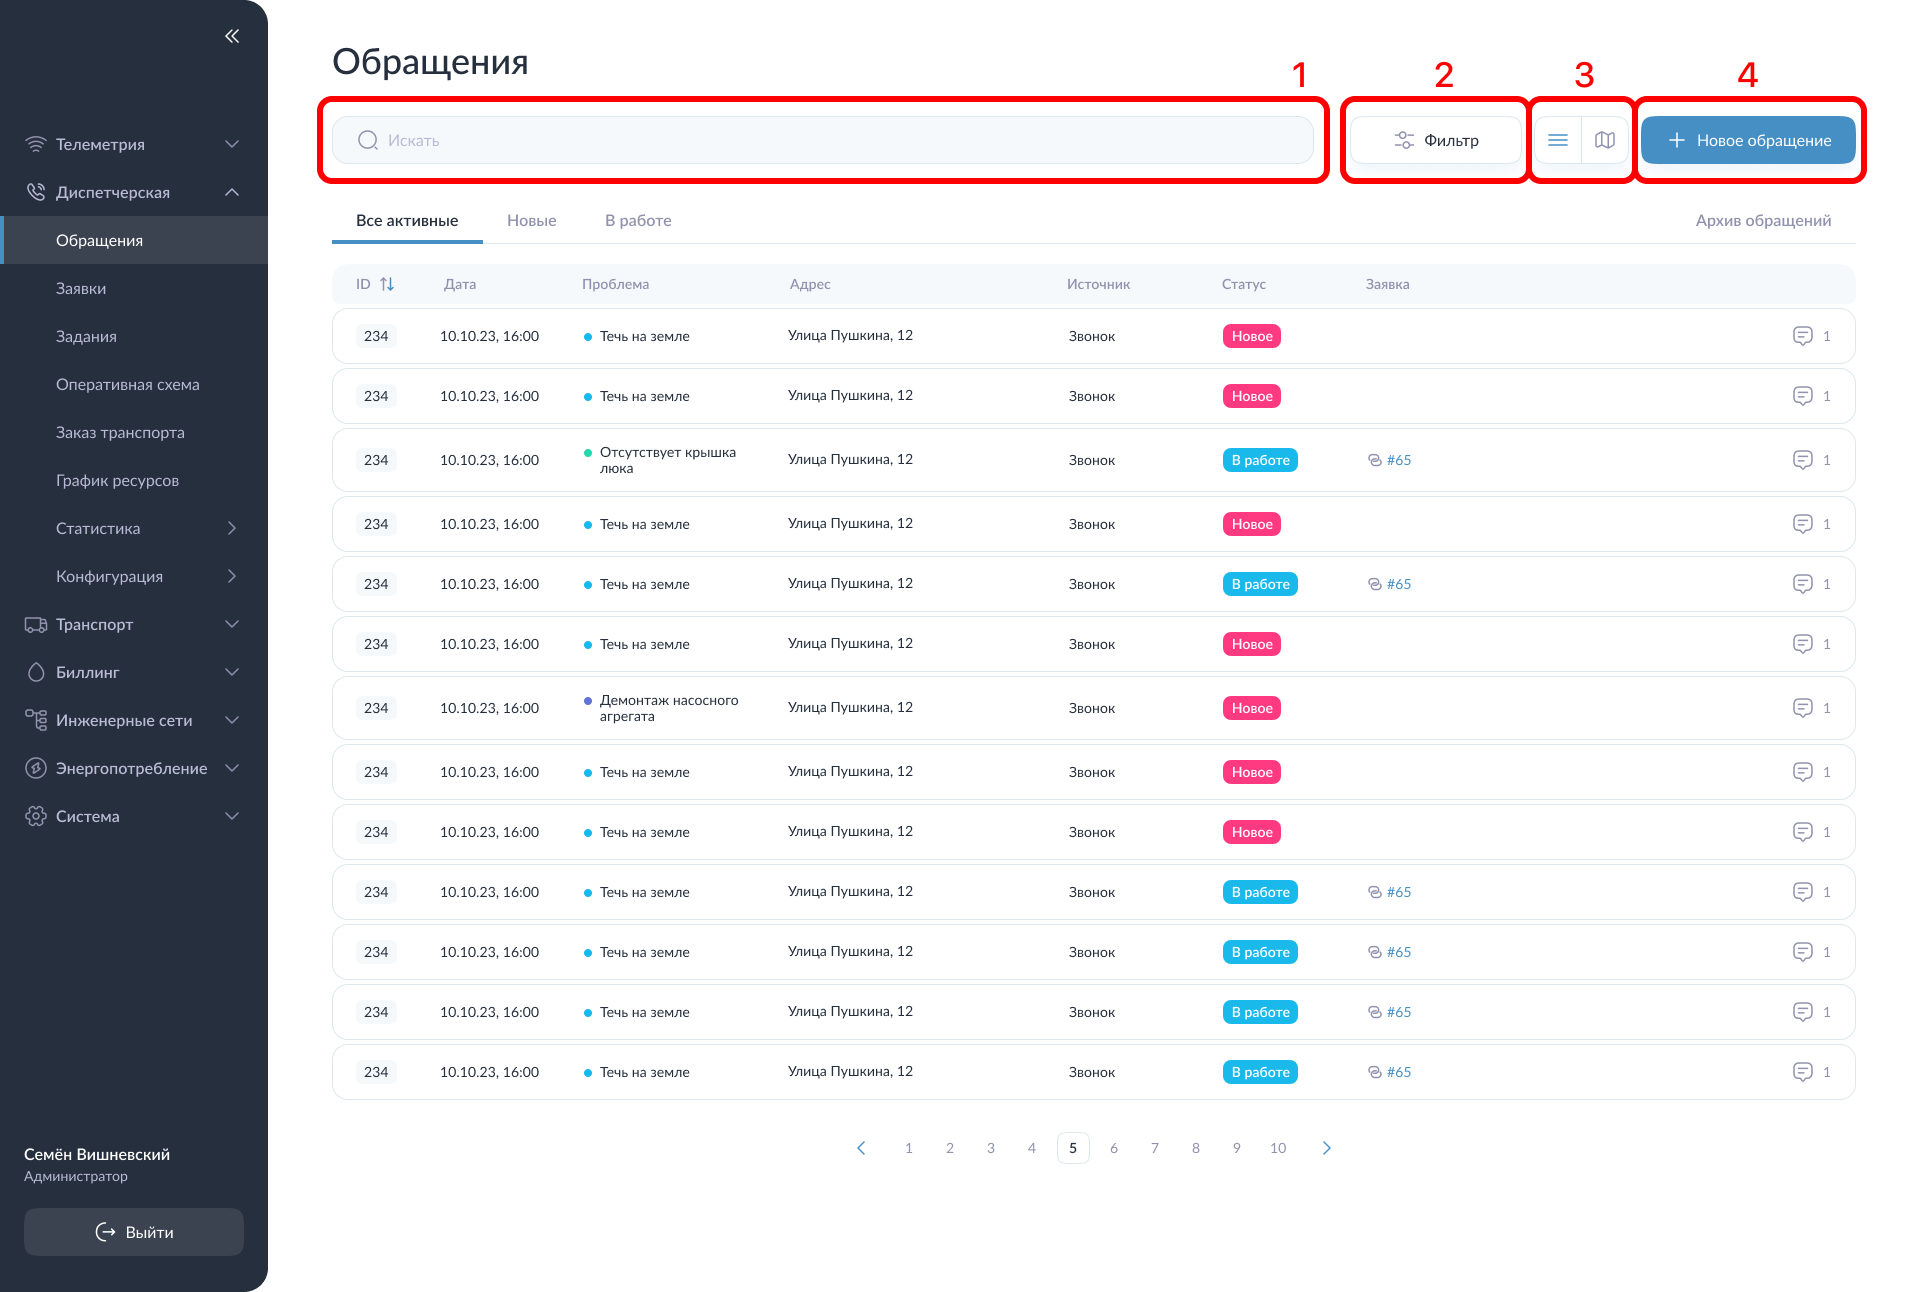Switch to list view icon
Viewport: 1920px width, 1292px height.
click(1557, 140)
